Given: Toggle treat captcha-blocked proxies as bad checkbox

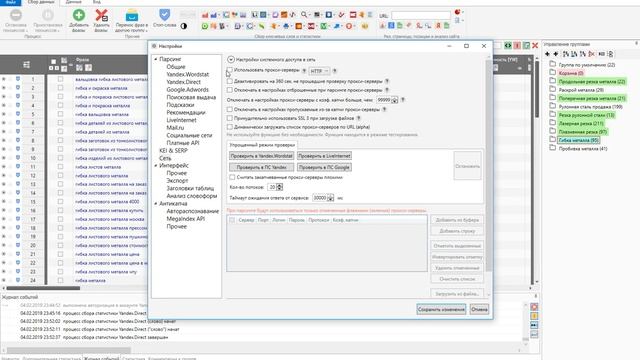Looking at the screenshot, I should pyautogui.click(x=232, y=177).
